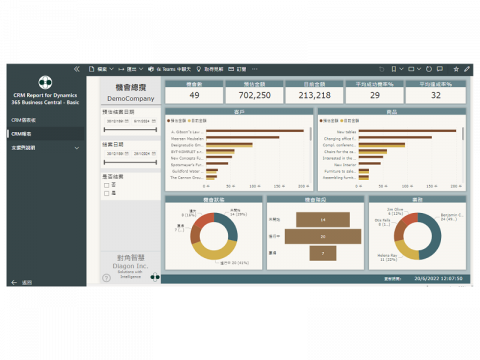The height and width of the screenshot is (360, 480).
Task: Click the card showing value 32
Action: [x=436, y=92]
